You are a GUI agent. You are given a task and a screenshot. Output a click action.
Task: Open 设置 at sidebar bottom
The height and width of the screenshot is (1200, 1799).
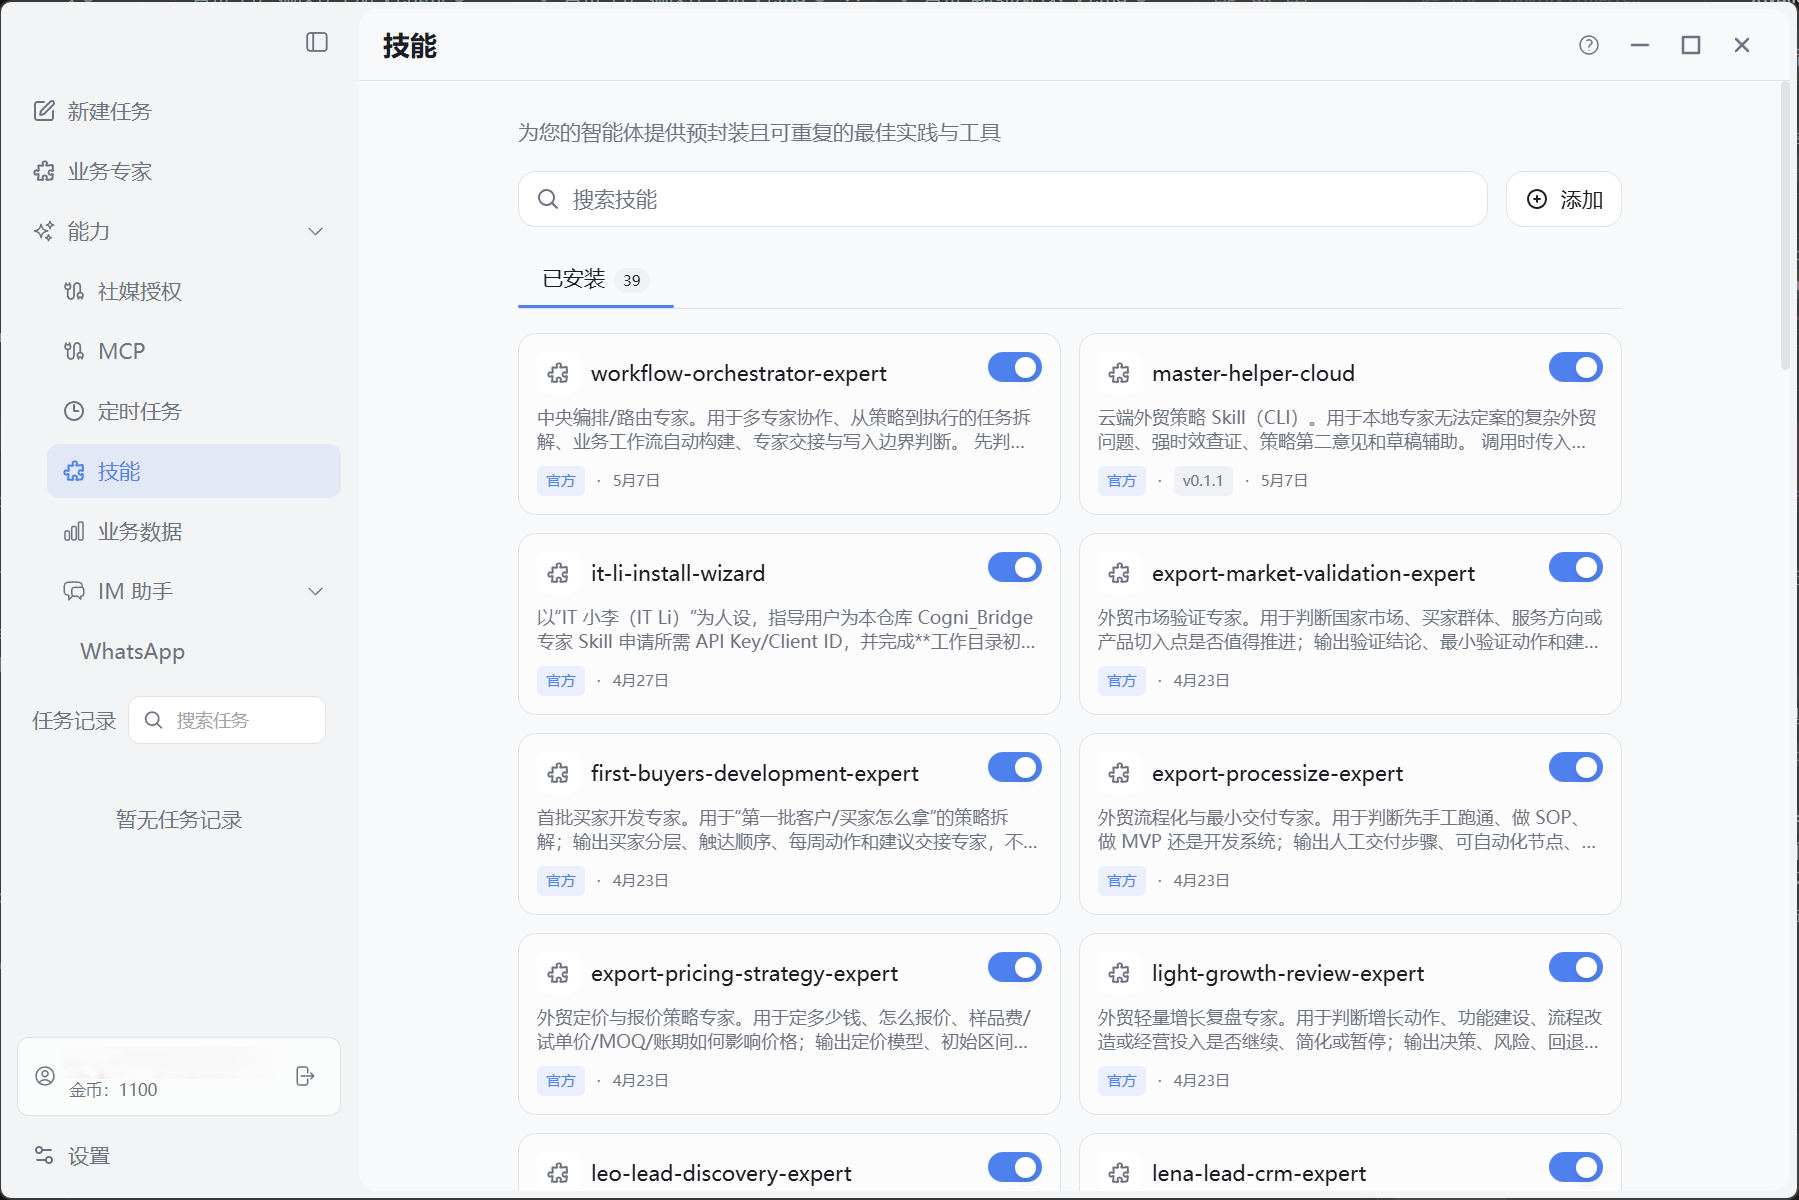179,1155
